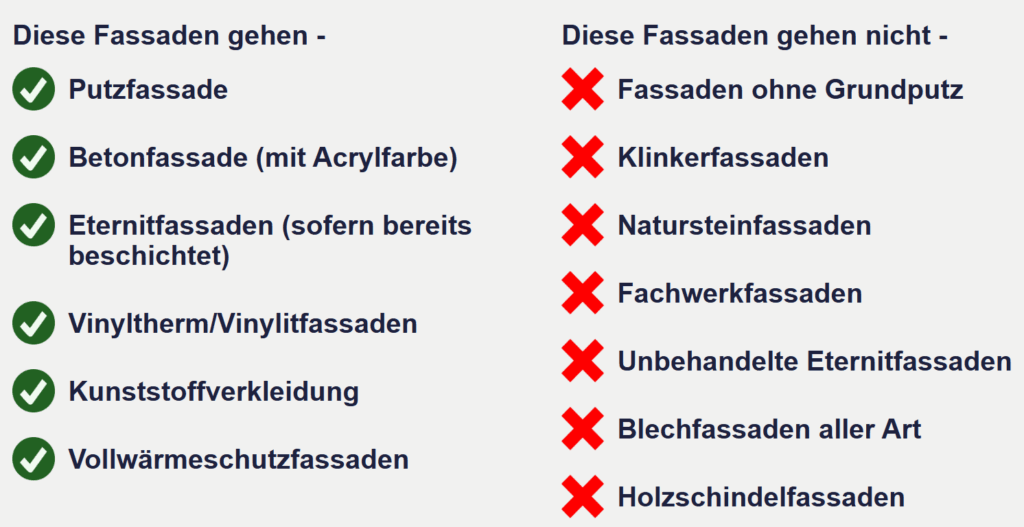Click the red cross next to Klinkerfassaden
The image size is (1024, 527).
(582, 158)
